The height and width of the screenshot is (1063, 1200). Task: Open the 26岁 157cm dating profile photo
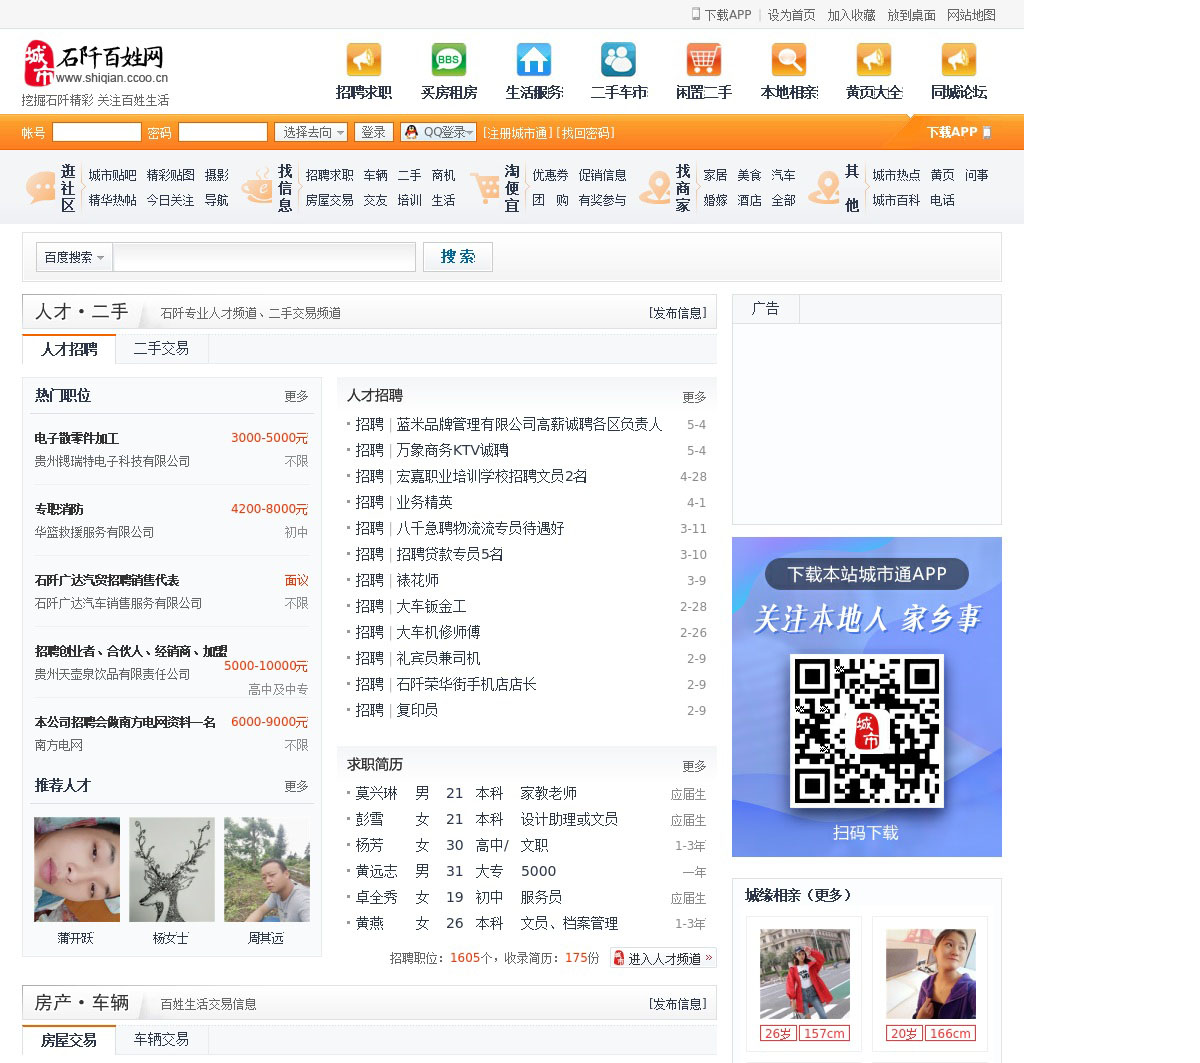804,973
